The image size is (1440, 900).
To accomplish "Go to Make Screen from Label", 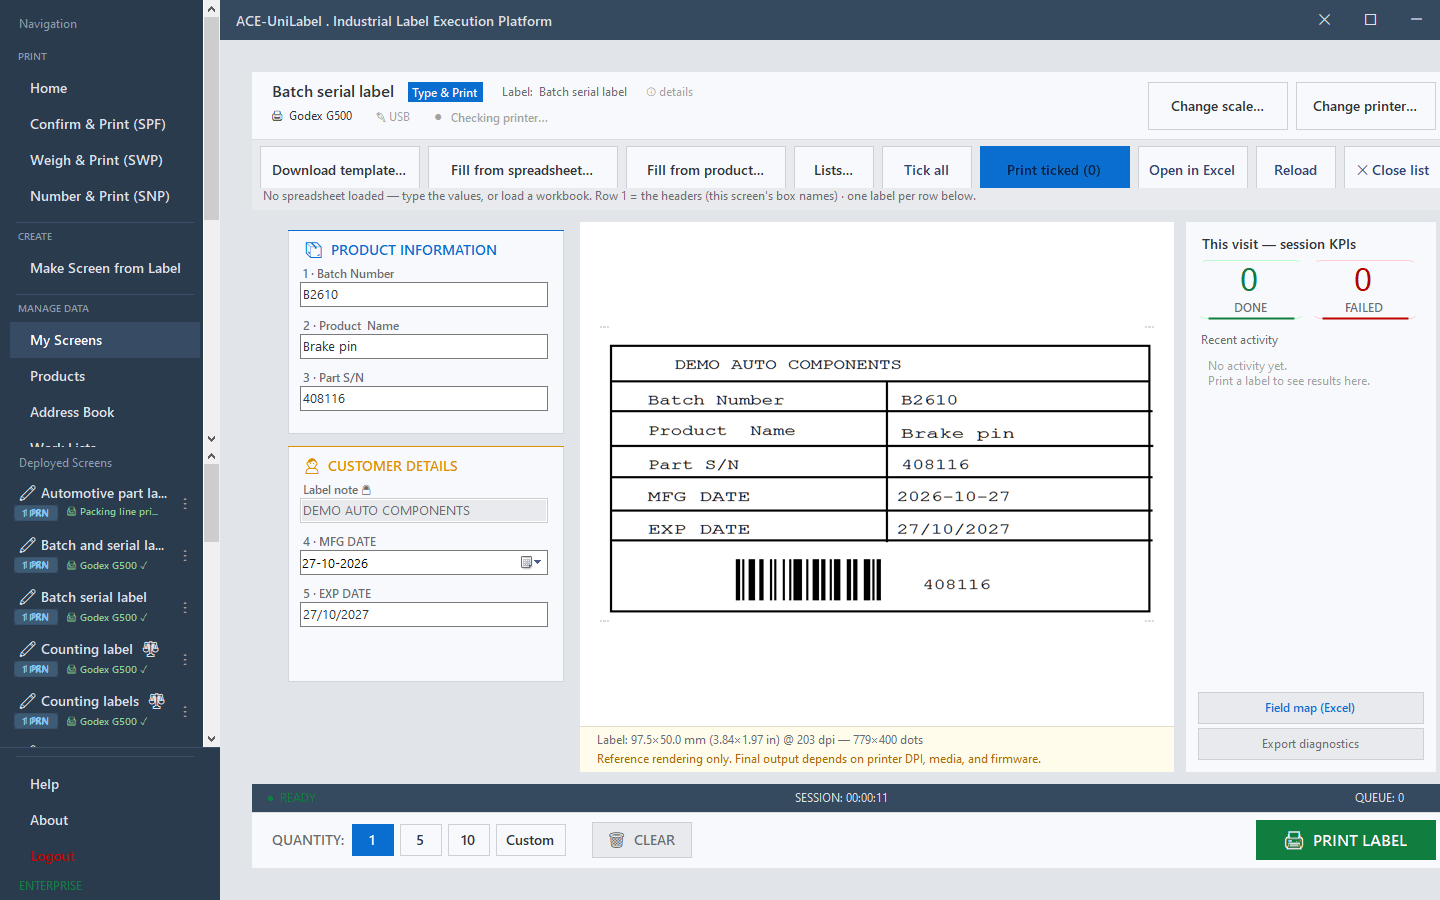I will click(x=105, y=268).
